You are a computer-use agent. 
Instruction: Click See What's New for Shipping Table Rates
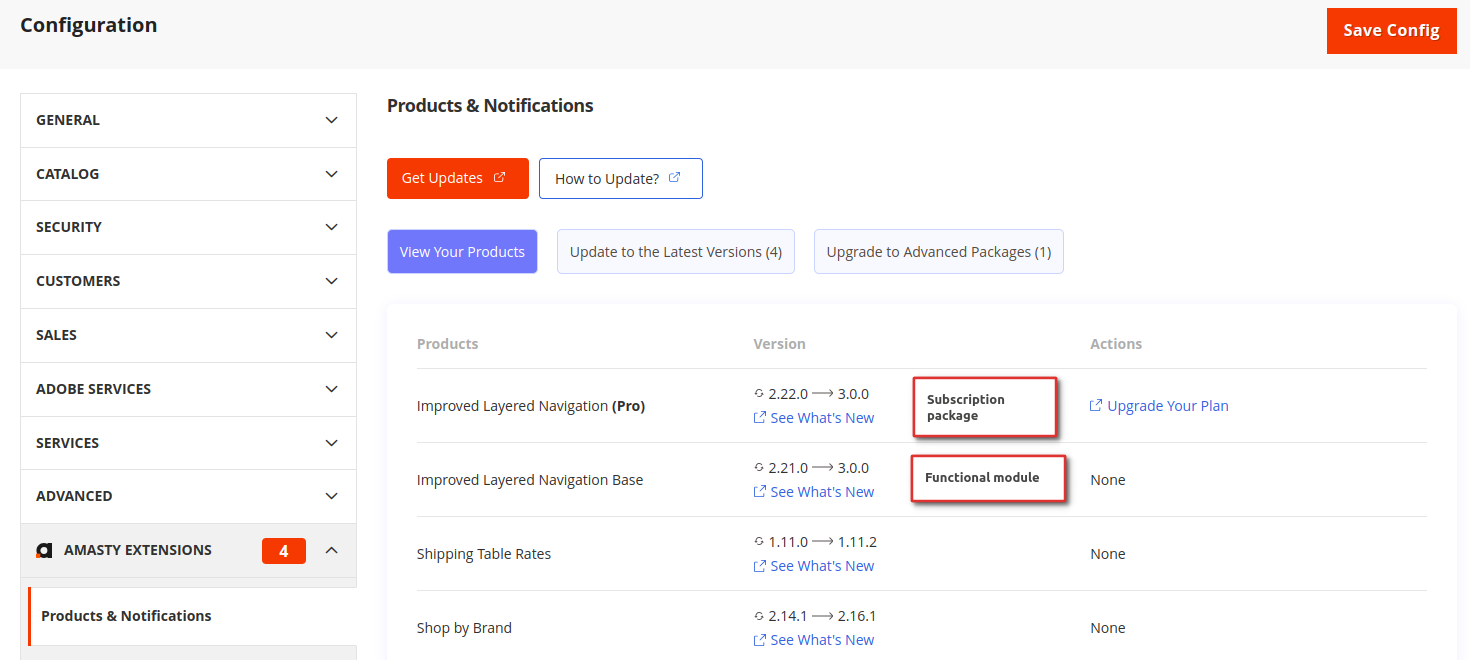click(822, 566)
